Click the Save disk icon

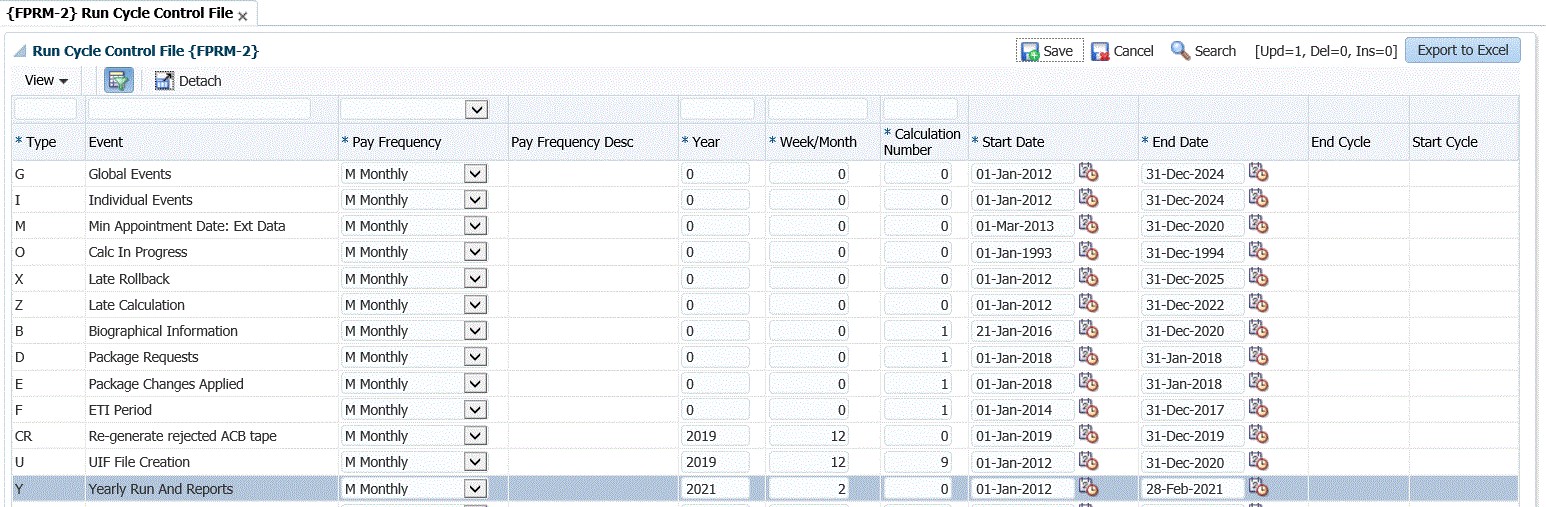point(1030,51)
